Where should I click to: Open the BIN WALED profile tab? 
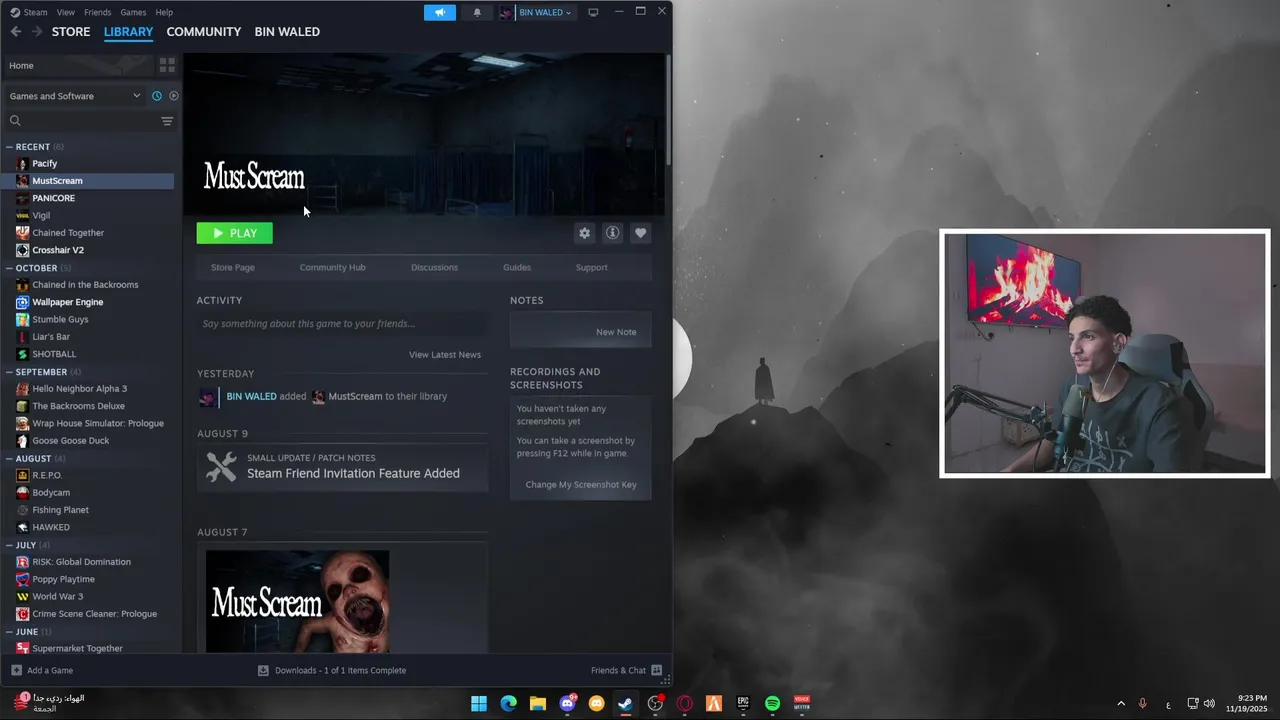point(287,32)
